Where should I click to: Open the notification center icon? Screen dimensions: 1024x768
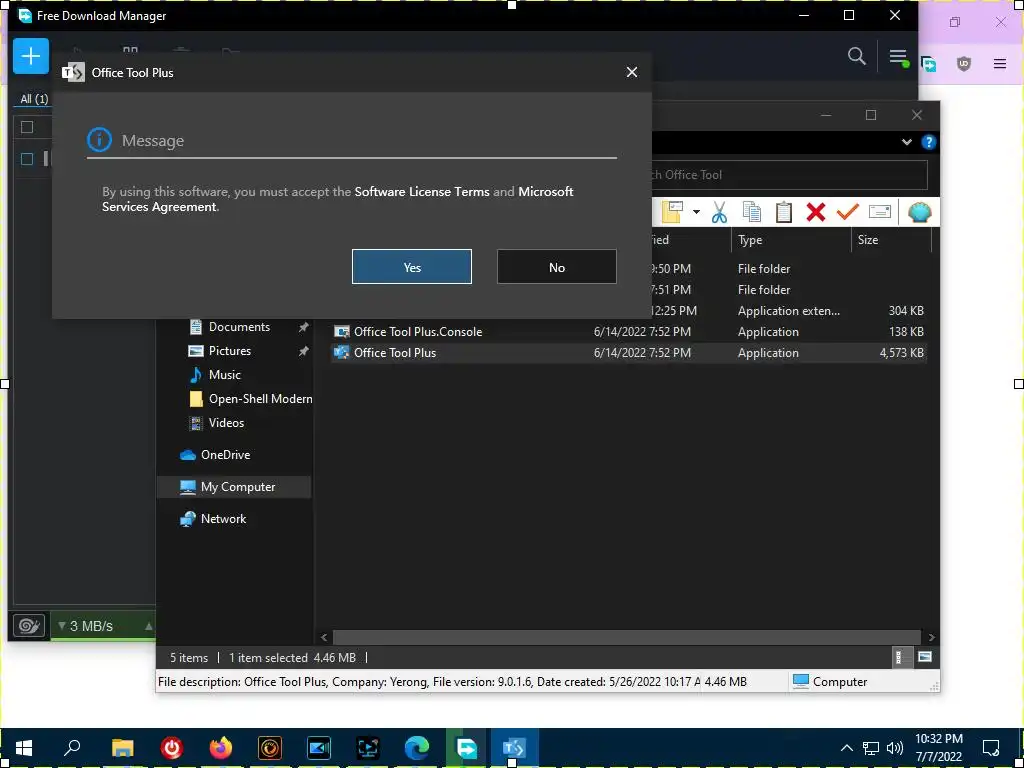click(x=991, y=748)
